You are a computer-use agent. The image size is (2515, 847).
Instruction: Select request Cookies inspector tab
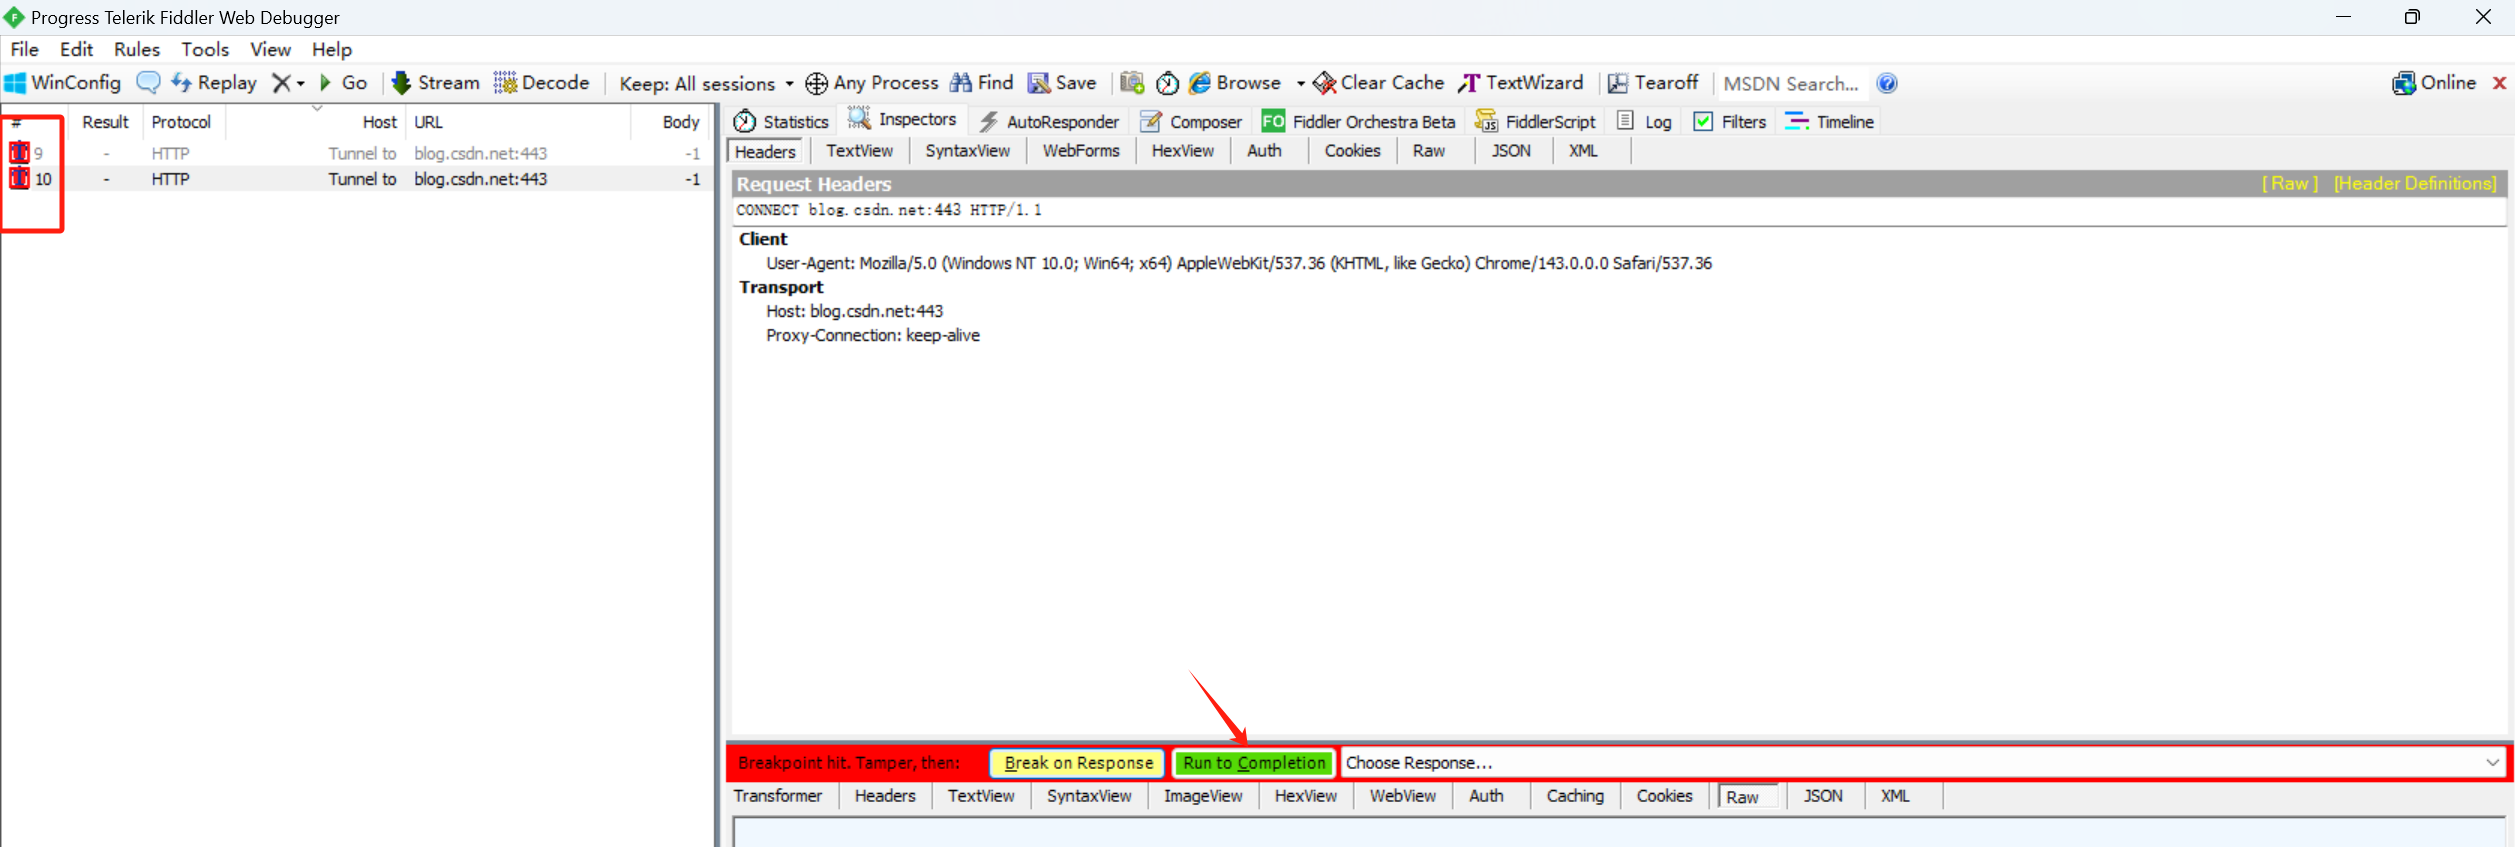(x=1352, y=151)
